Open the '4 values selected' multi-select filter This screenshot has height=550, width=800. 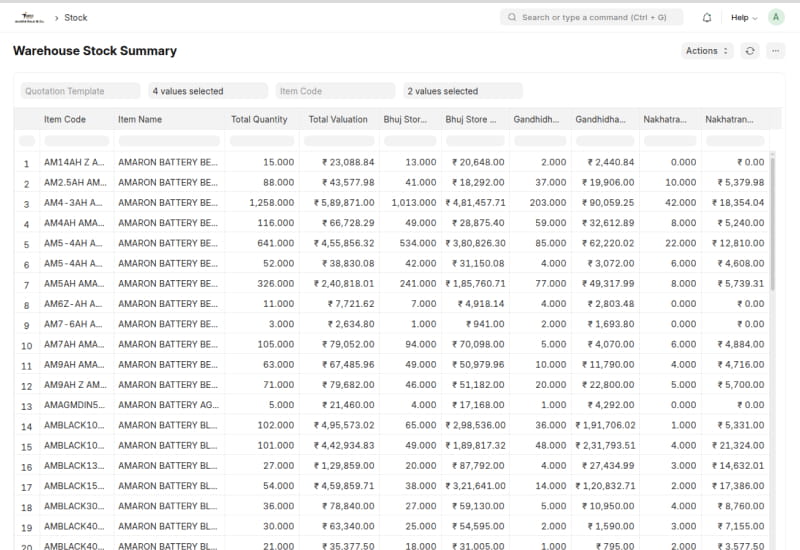[x=208, y=91]
